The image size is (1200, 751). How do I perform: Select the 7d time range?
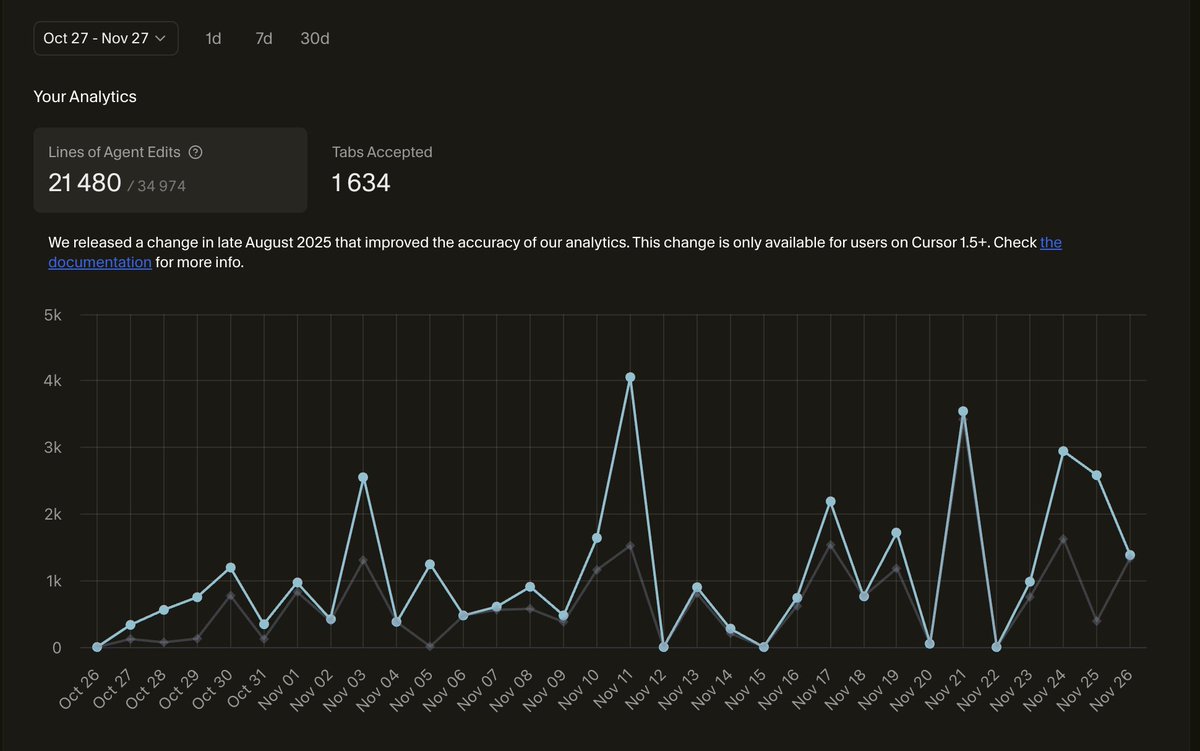pyautogui.click(x=263, y=38)
